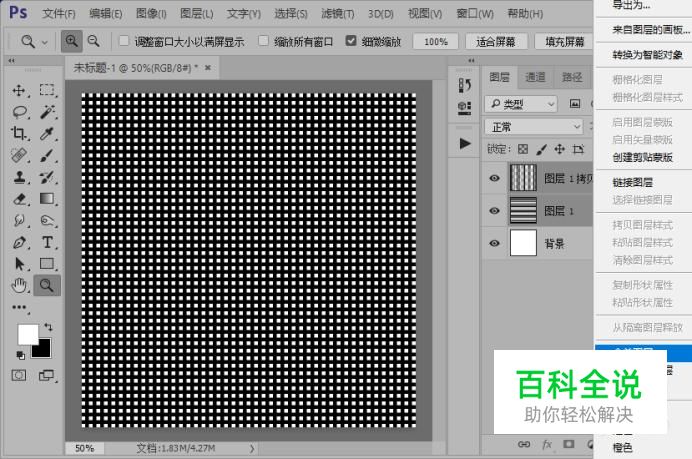Click the 填充屏幕 button

pyautogui.click(x=565, y=42)
